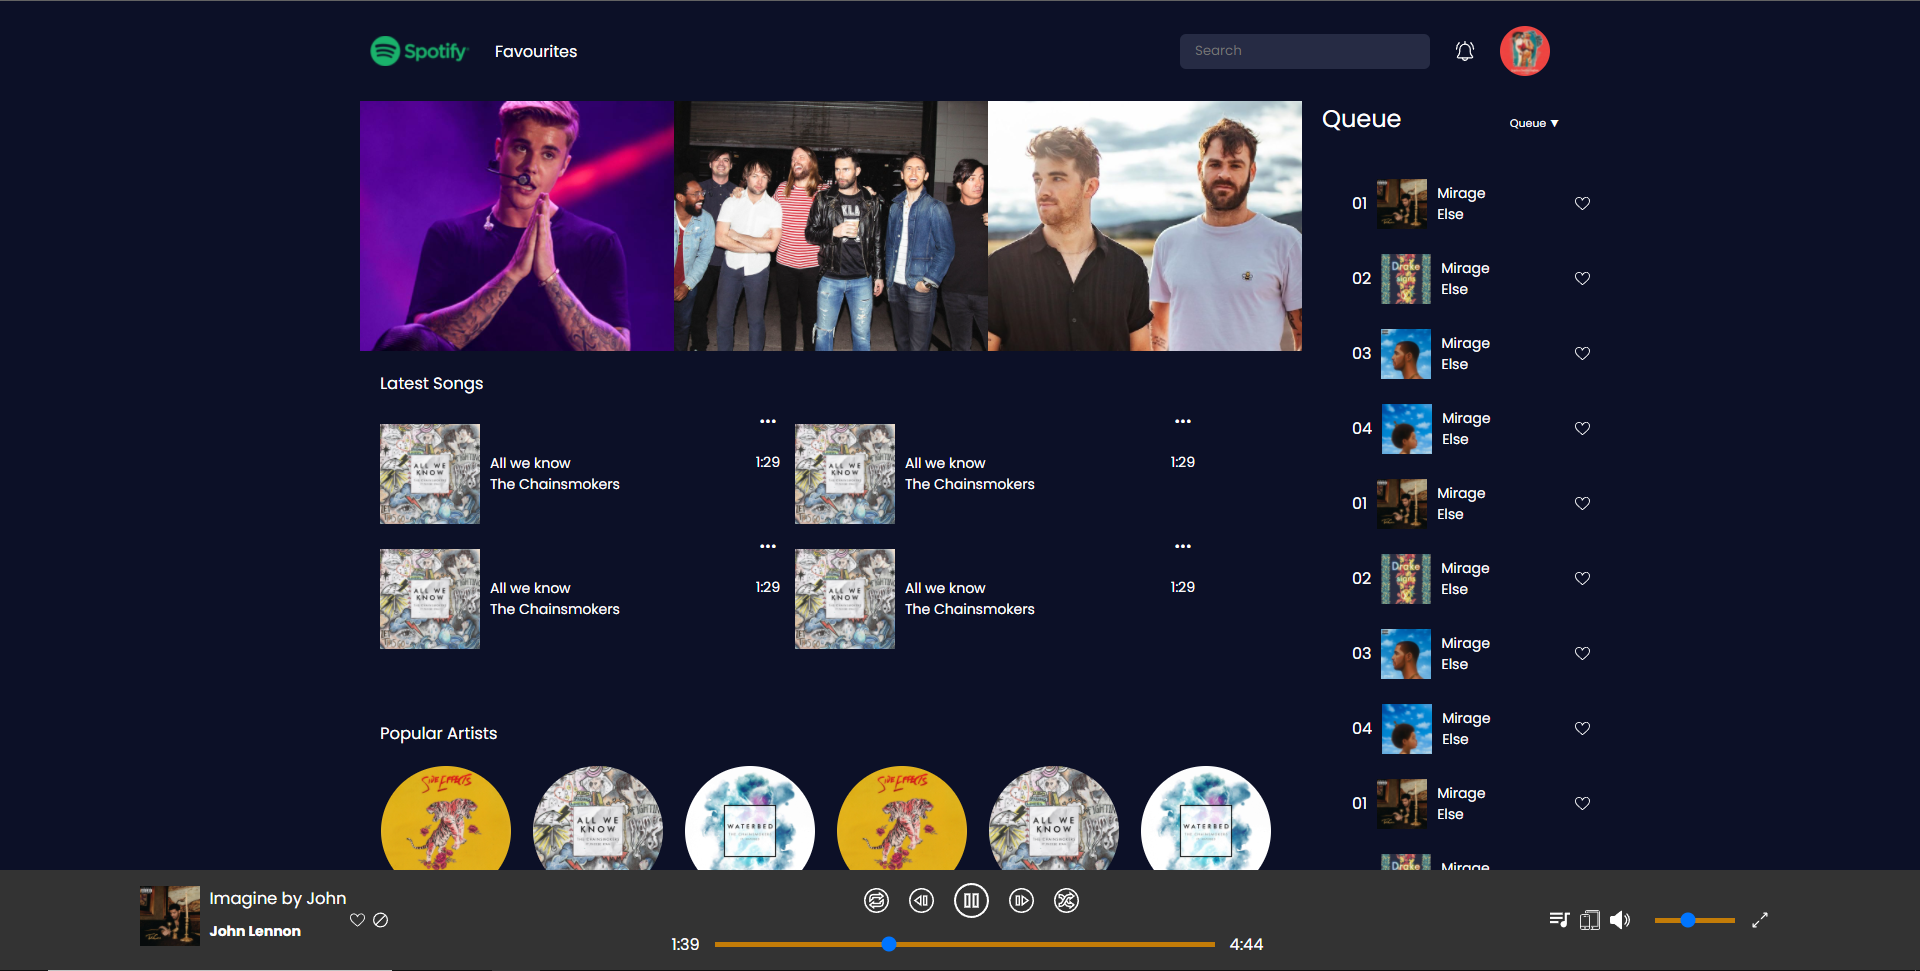The width and height of the screenshot is (1920, 971).
Task: Open the John Lennon artist link in player
Action: point(255,931)
